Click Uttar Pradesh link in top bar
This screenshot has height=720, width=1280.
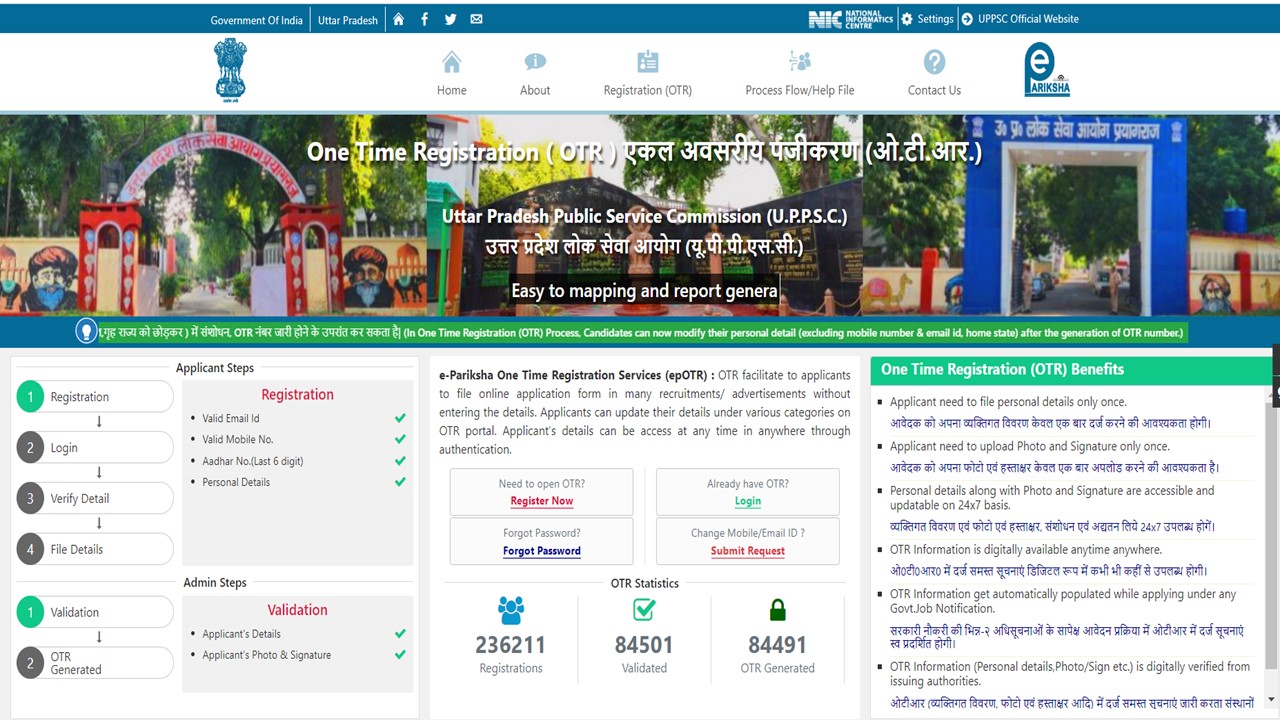point(348,20)
